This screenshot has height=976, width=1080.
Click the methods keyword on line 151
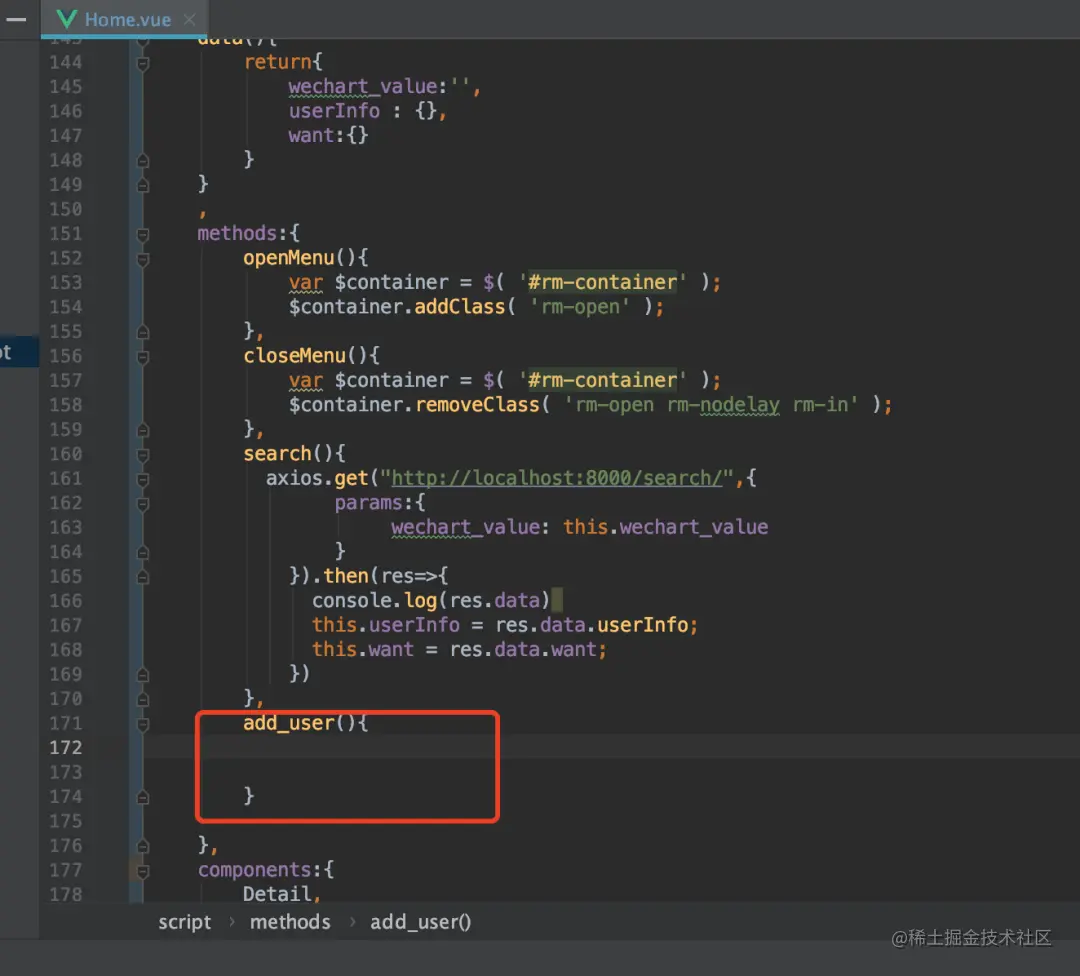237,233
